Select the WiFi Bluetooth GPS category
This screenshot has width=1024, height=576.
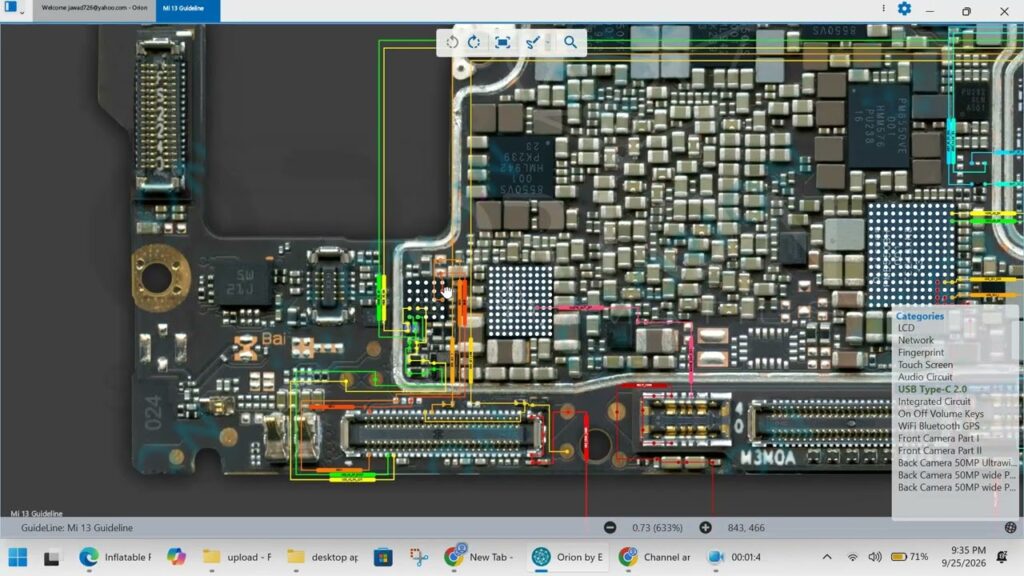click(x=938, y=426)
